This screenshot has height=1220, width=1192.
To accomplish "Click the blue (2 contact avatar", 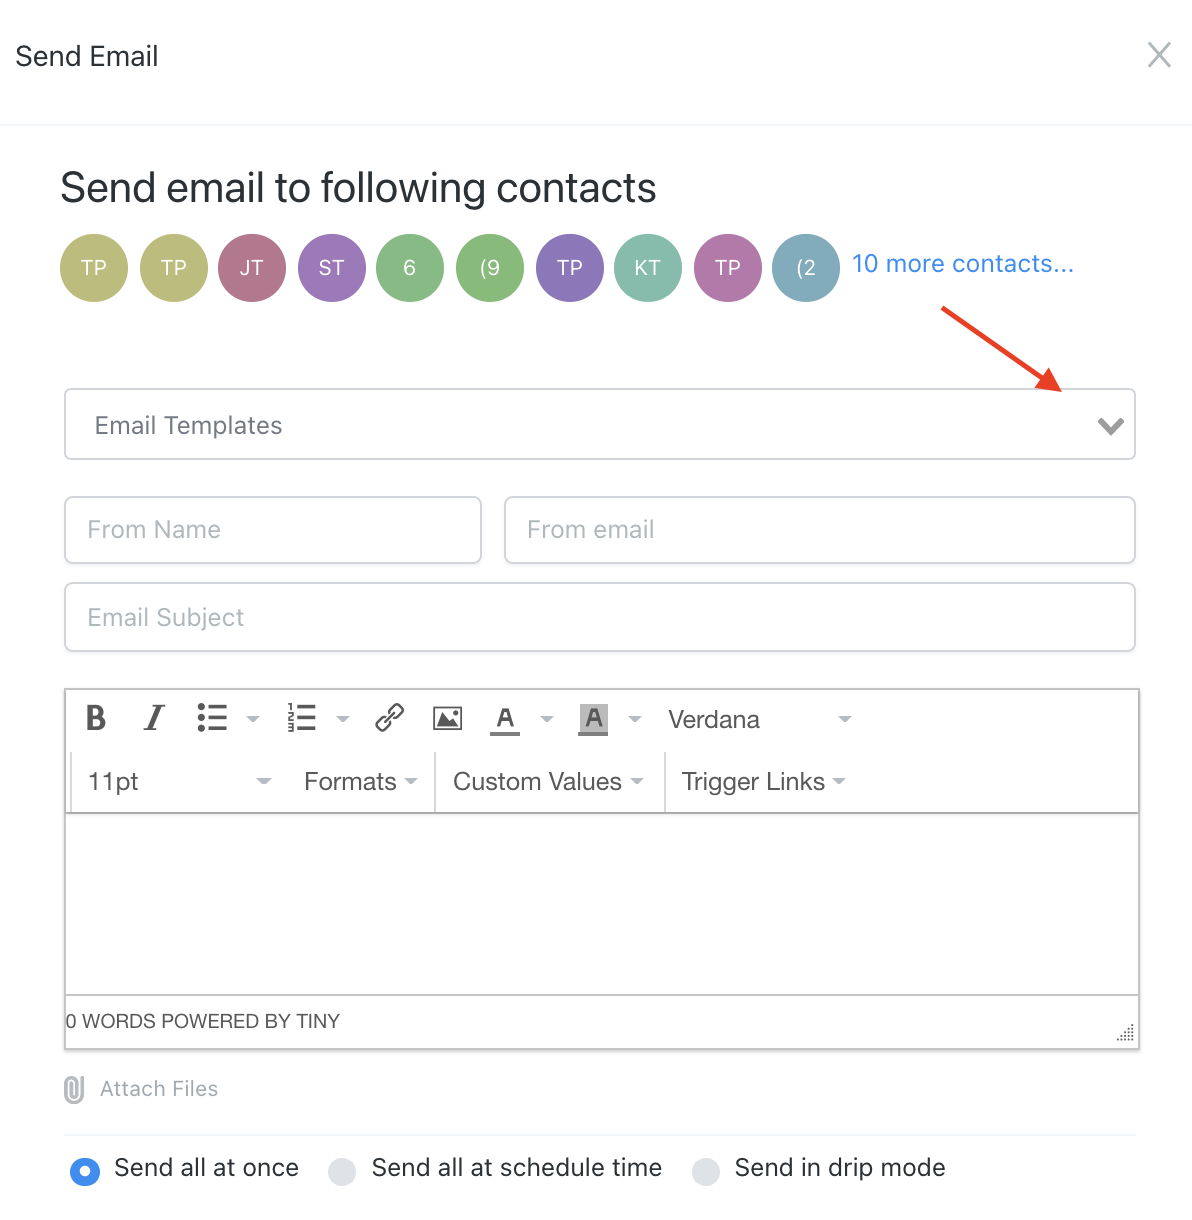I will [x=806, y=268].
